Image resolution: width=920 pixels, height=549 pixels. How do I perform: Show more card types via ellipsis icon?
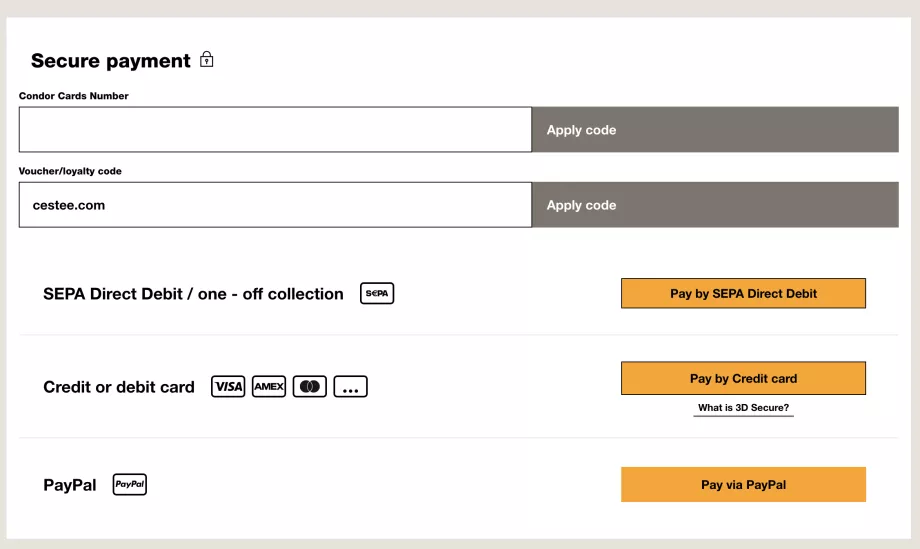click(x=351, y=387)
